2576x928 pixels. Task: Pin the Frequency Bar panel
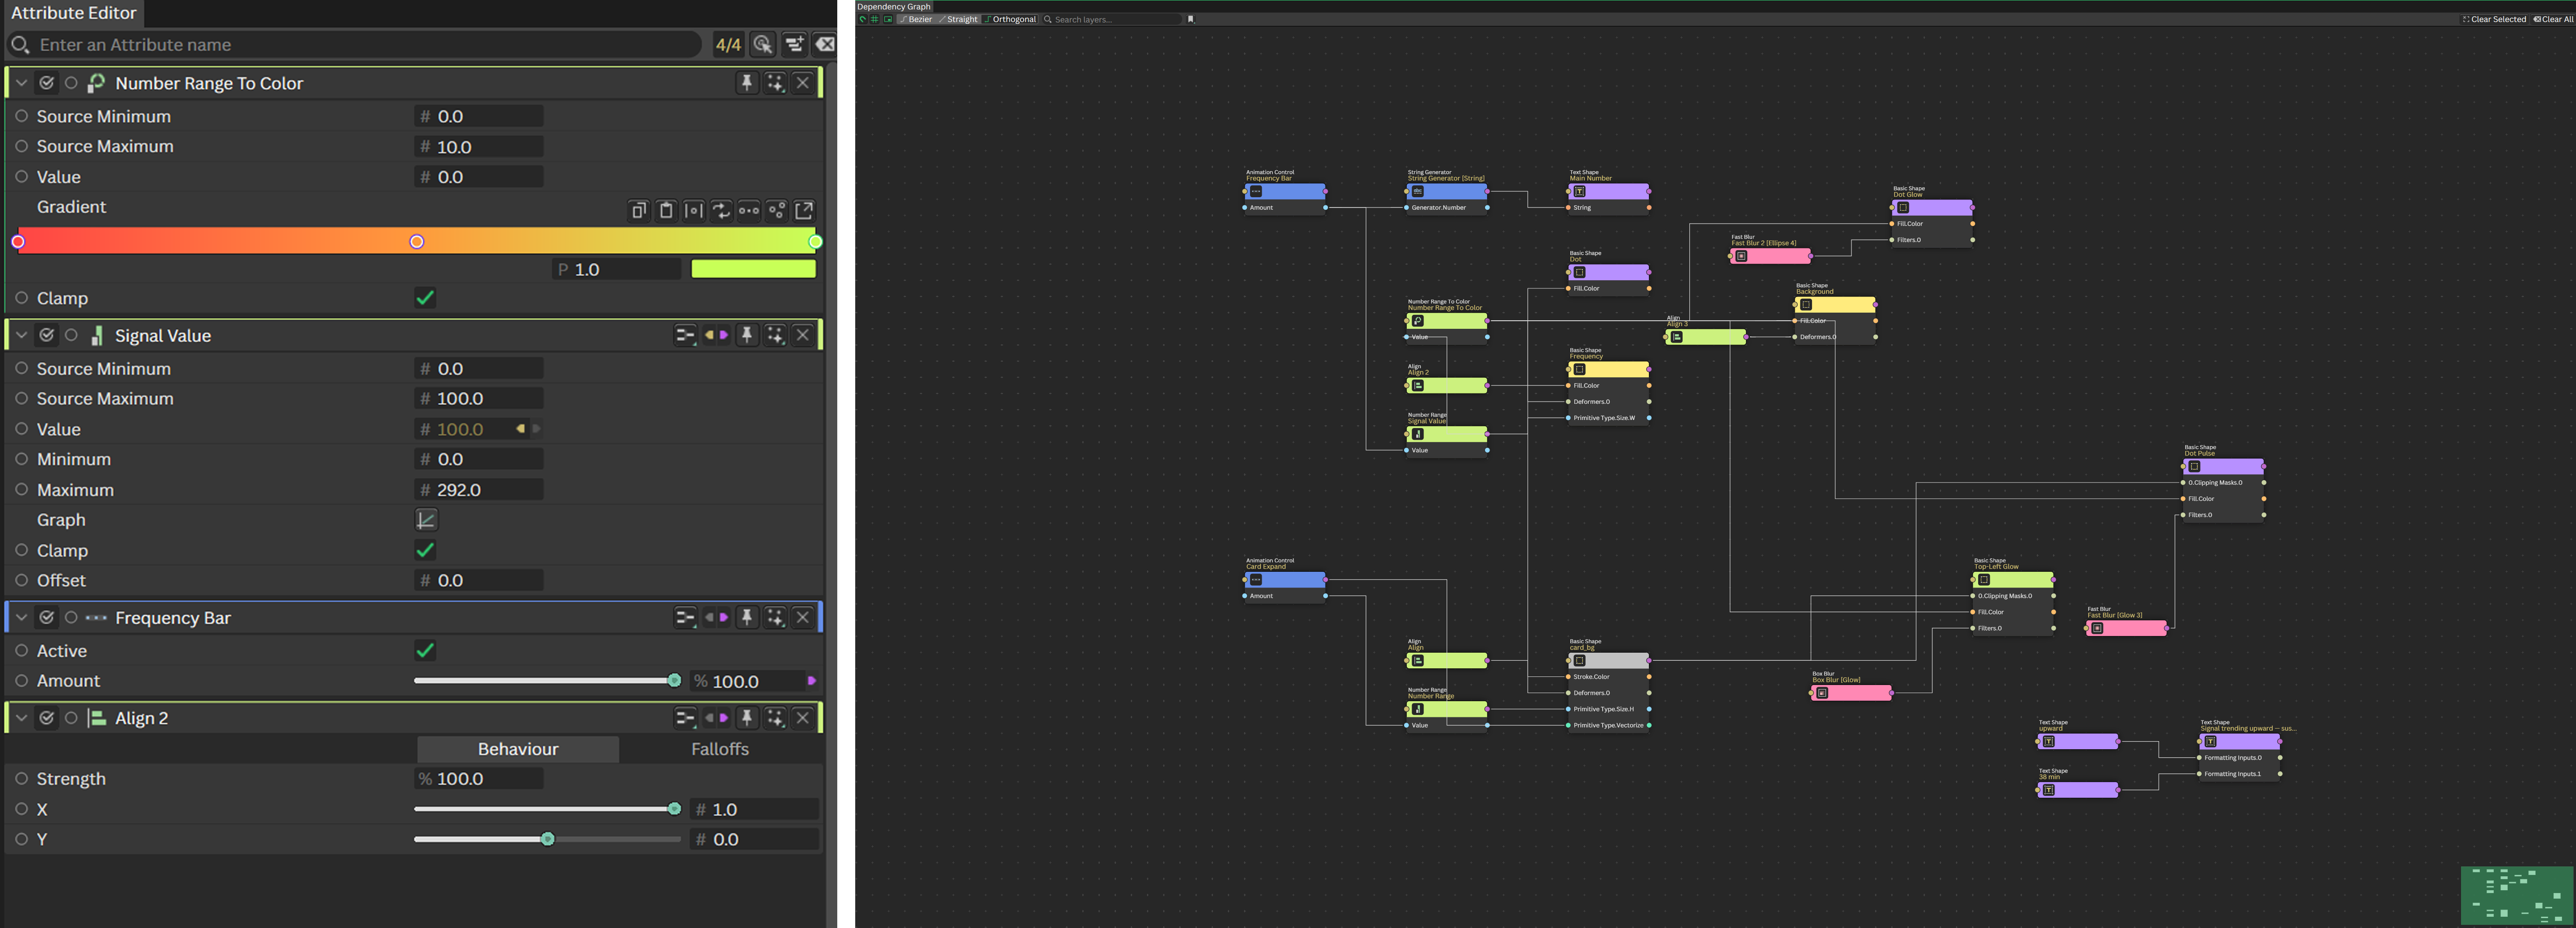(x=746, y=618)
